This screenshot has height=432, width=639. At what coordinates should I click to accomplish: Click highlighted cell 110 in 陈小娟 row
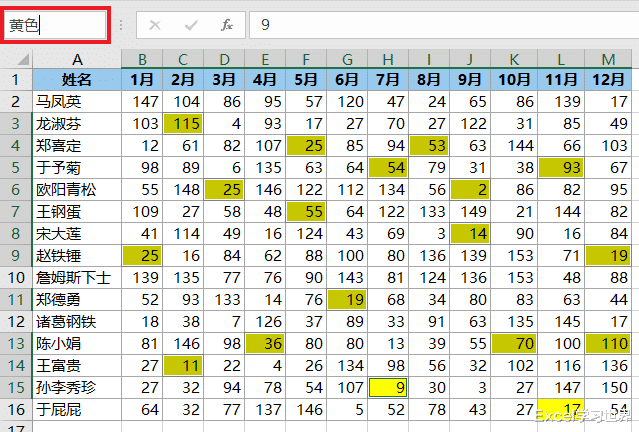pos(608,344)
